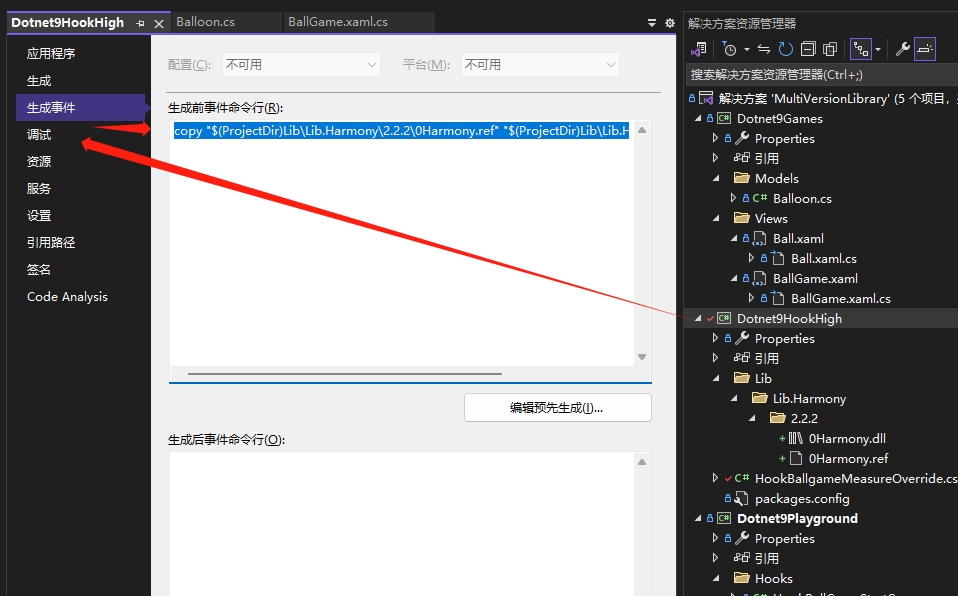Collapse the Dotnet9Games project node
This screenshot has height=596, width=958.
(698, 119)
